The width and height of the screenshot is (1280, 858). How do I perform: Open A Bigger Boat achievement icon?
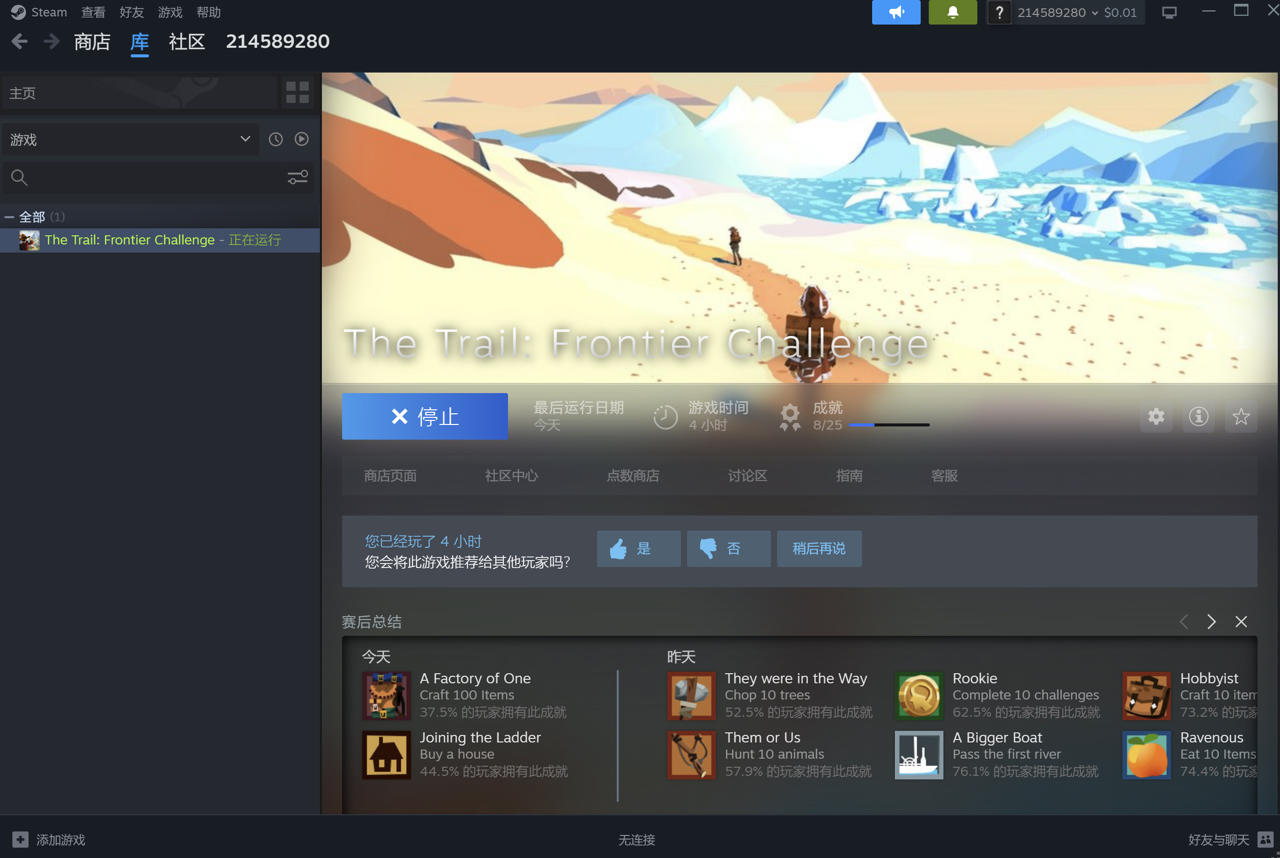[x=919, y=754]
